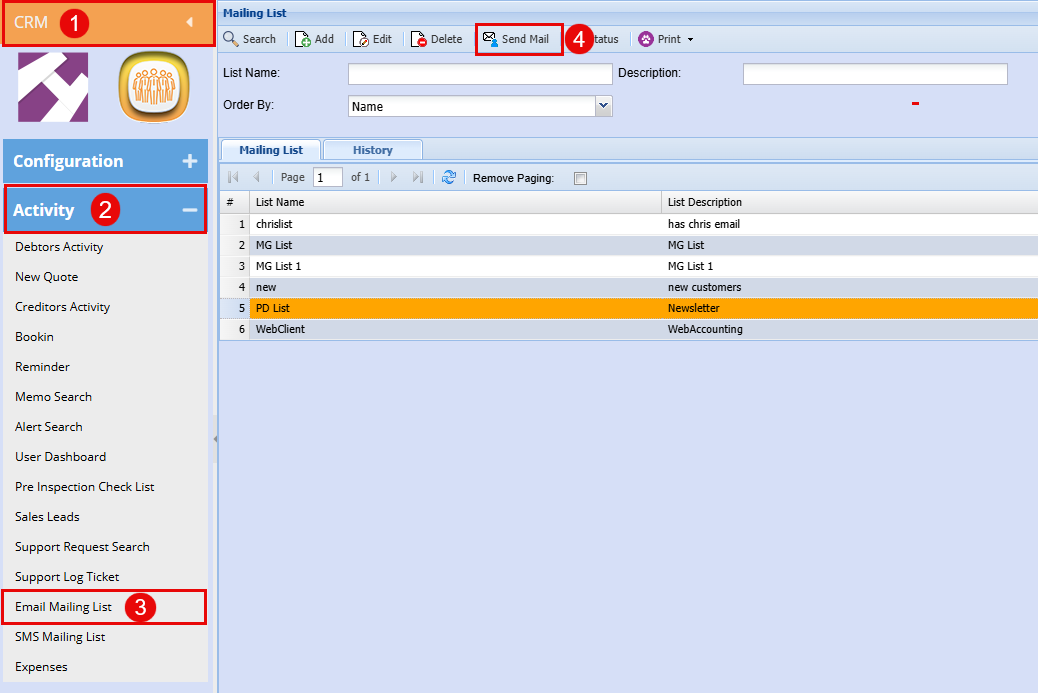1038x693 pixels.
Task: Click the Search magnifier icon
Action: [231, 39]
